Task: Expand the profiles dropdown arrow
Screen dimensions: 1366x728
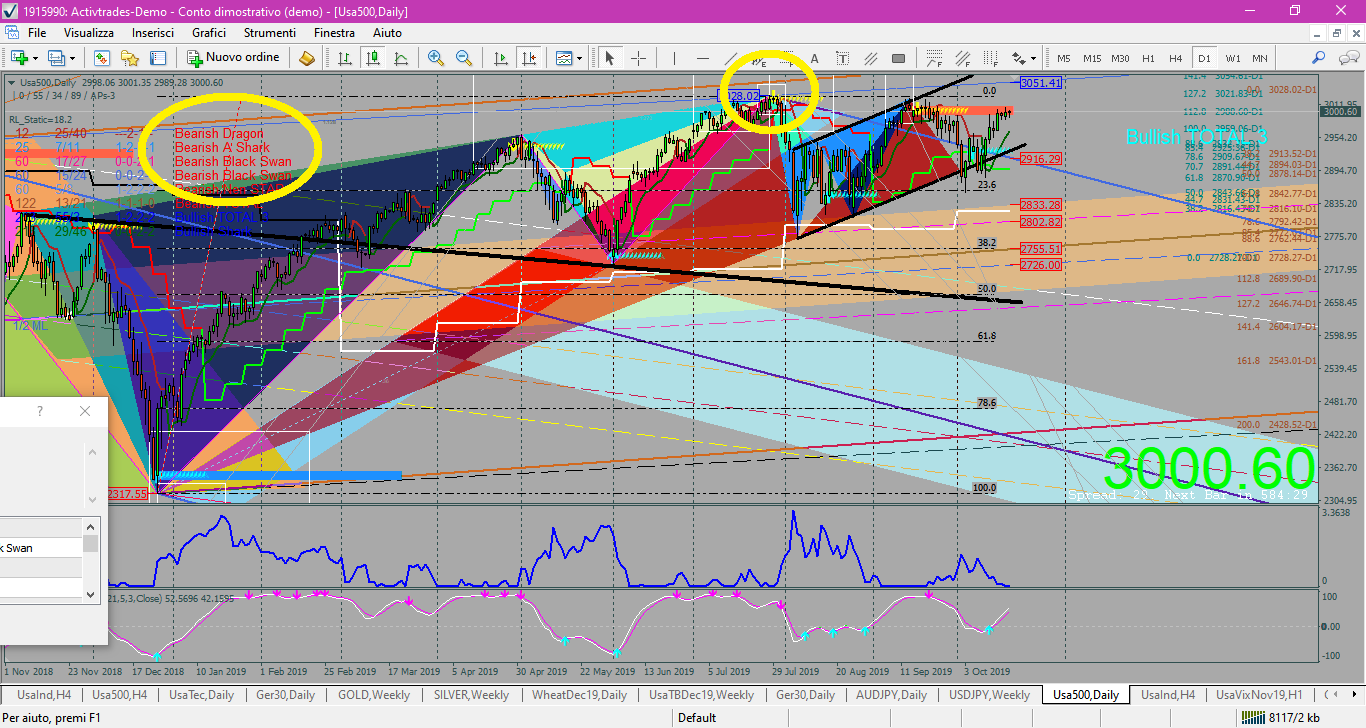Action: 71,58
